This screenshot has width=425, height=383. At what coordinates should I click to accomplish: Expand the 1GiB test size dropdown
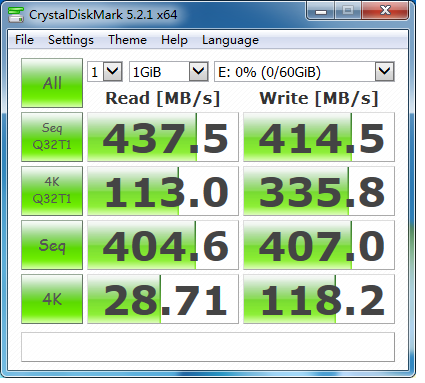pyautogui.click(x=169, y=71)
